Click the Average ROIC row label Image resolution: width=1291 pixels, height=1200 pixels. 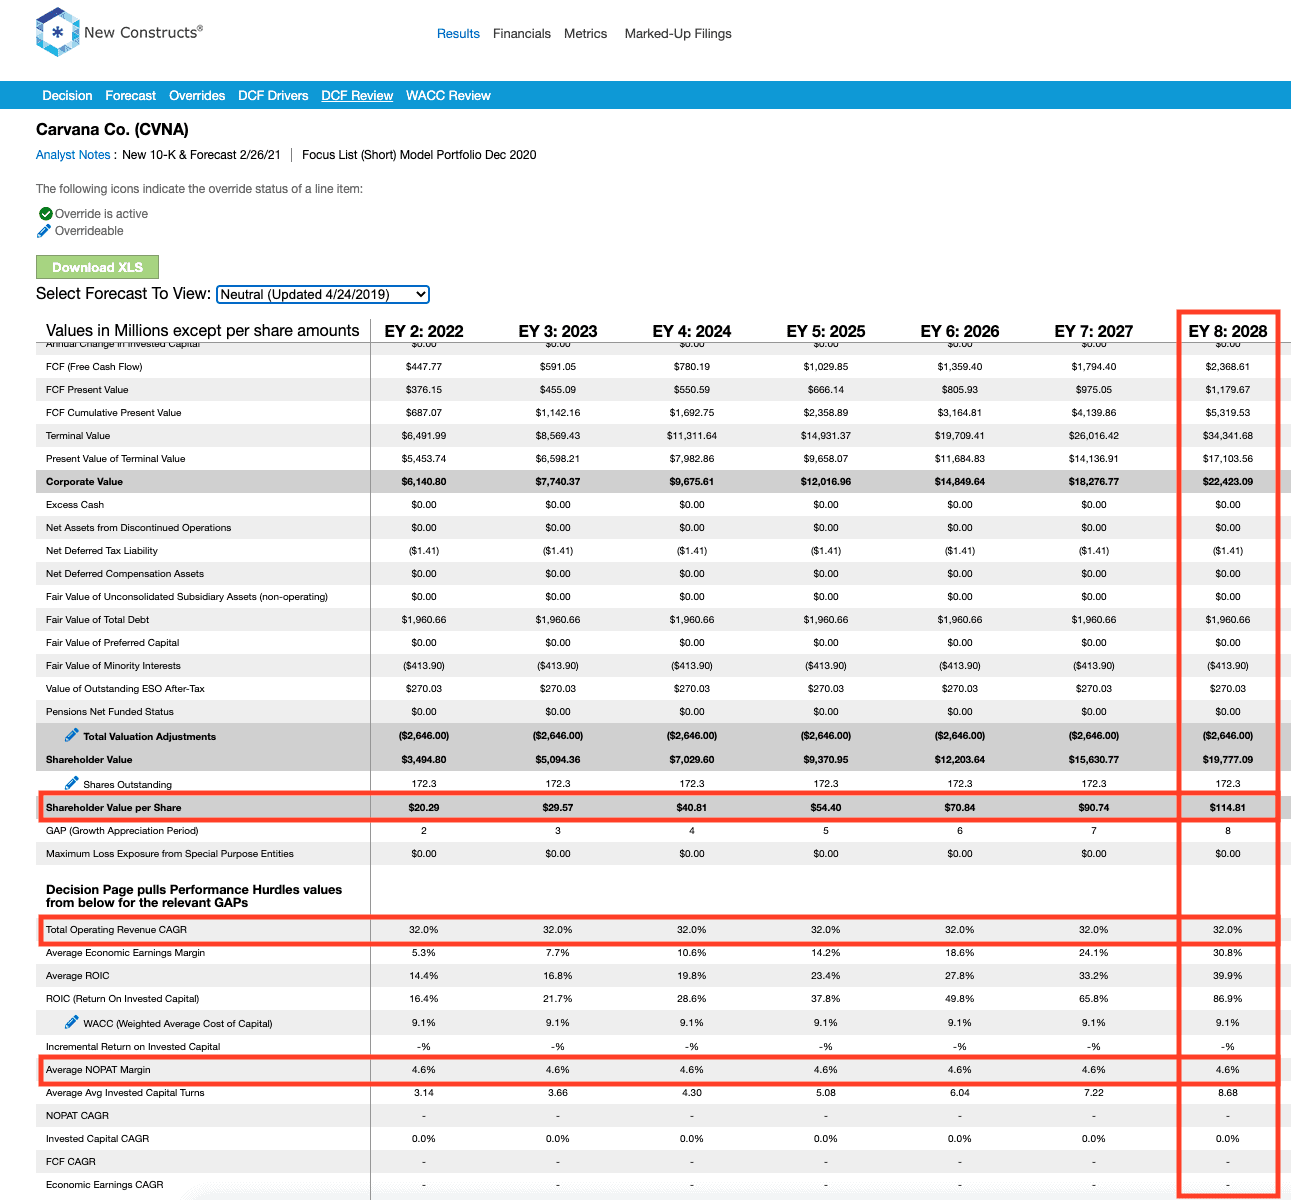[78, 976]
